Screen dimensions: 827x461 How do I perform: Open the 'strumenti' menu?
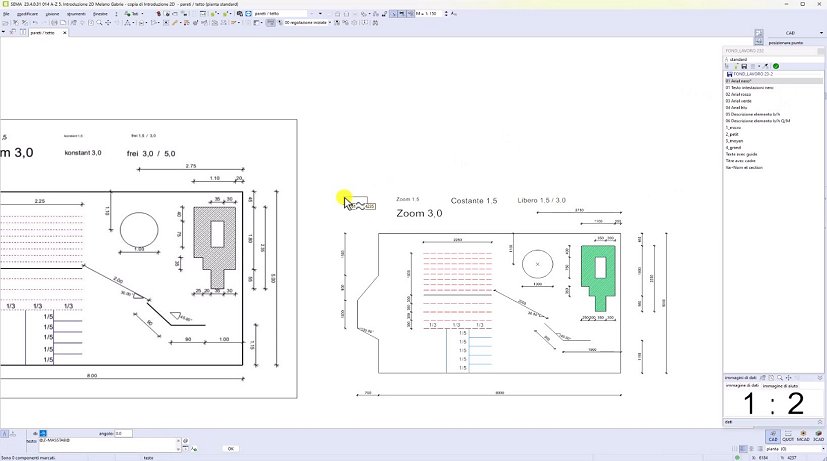point(75,13)
